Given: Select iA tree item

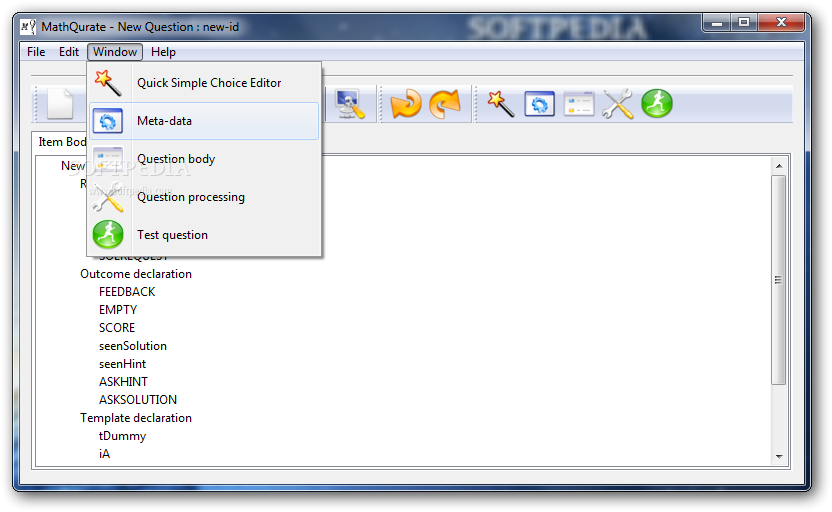Looking at the screenshot, I should 104,454.
